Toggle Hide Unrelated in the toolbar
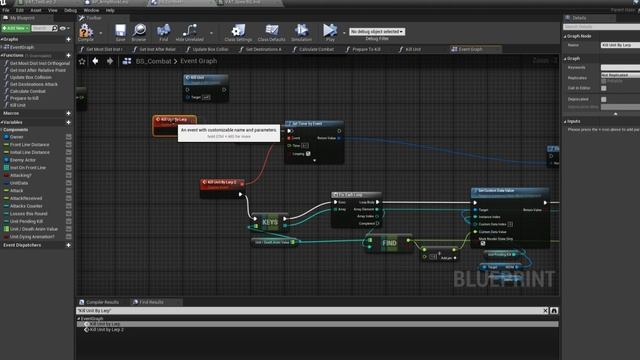This screenshot has width=640, height=360. coord(190,32)
